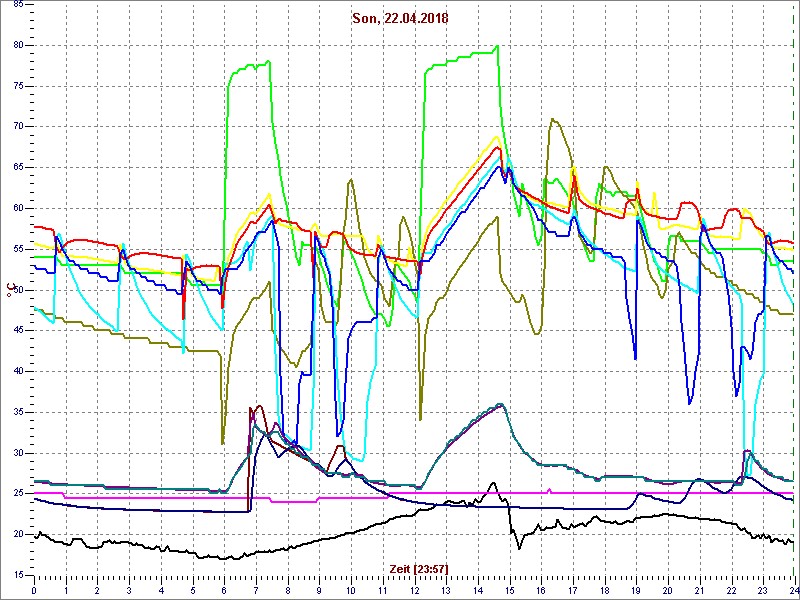Screen dimensions: 800x600
Task: Click the olive curve peak near 71 degrees
Action: click(552, 119)
